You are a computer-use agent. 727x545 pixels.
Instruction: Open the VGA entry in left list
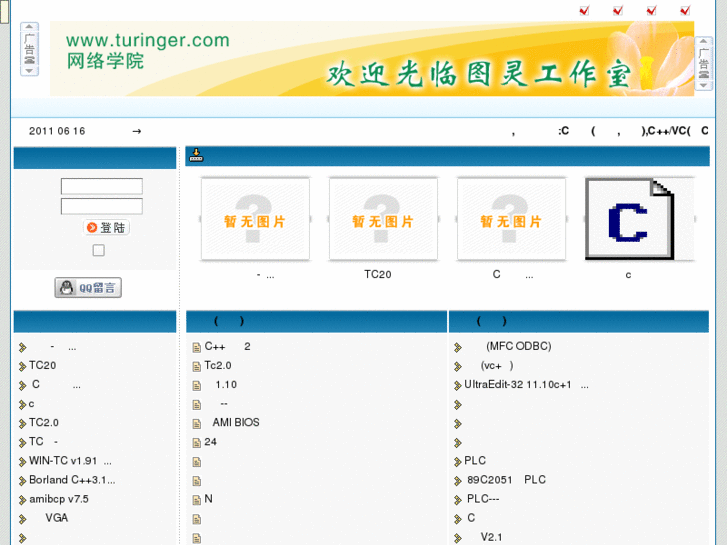click(x=56, y=518)
